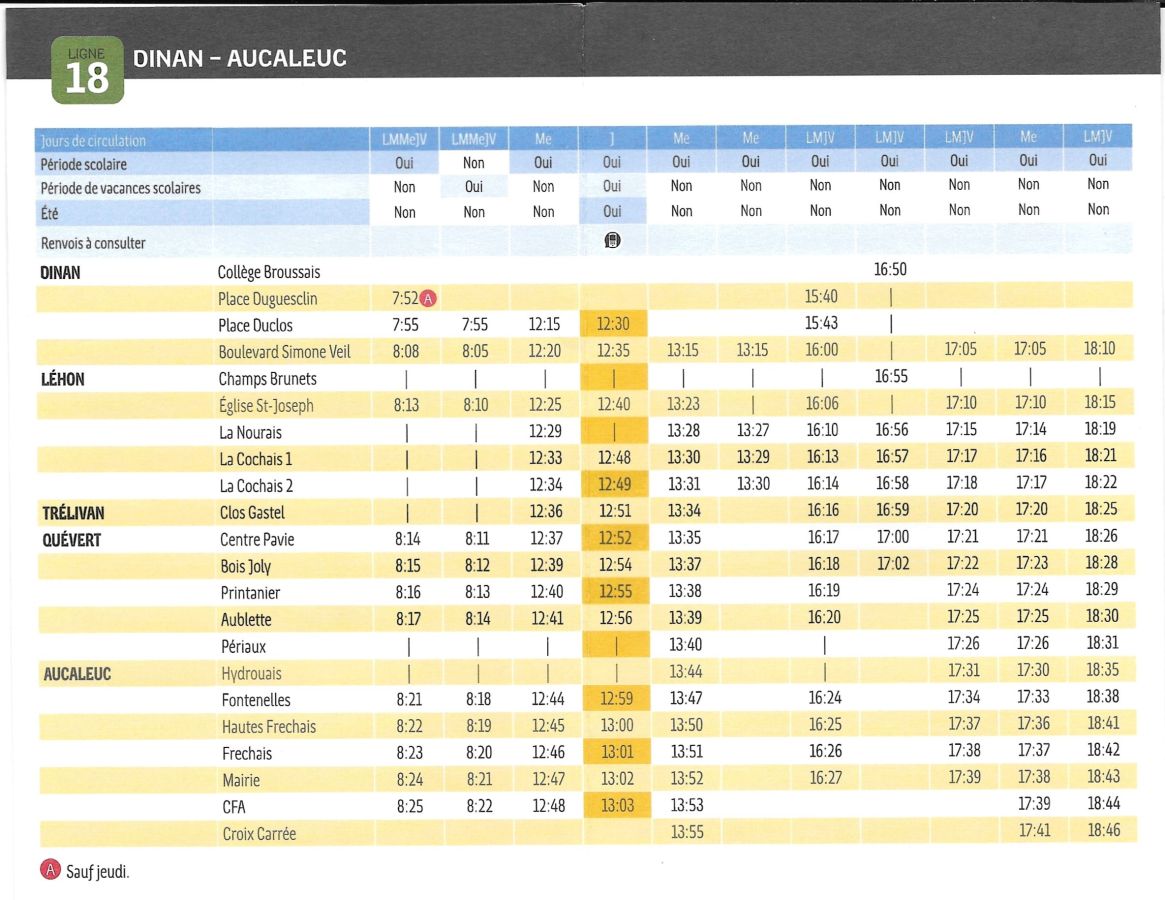Select the La Nourais stop name

pyautogui.click(x=250, y=433)
